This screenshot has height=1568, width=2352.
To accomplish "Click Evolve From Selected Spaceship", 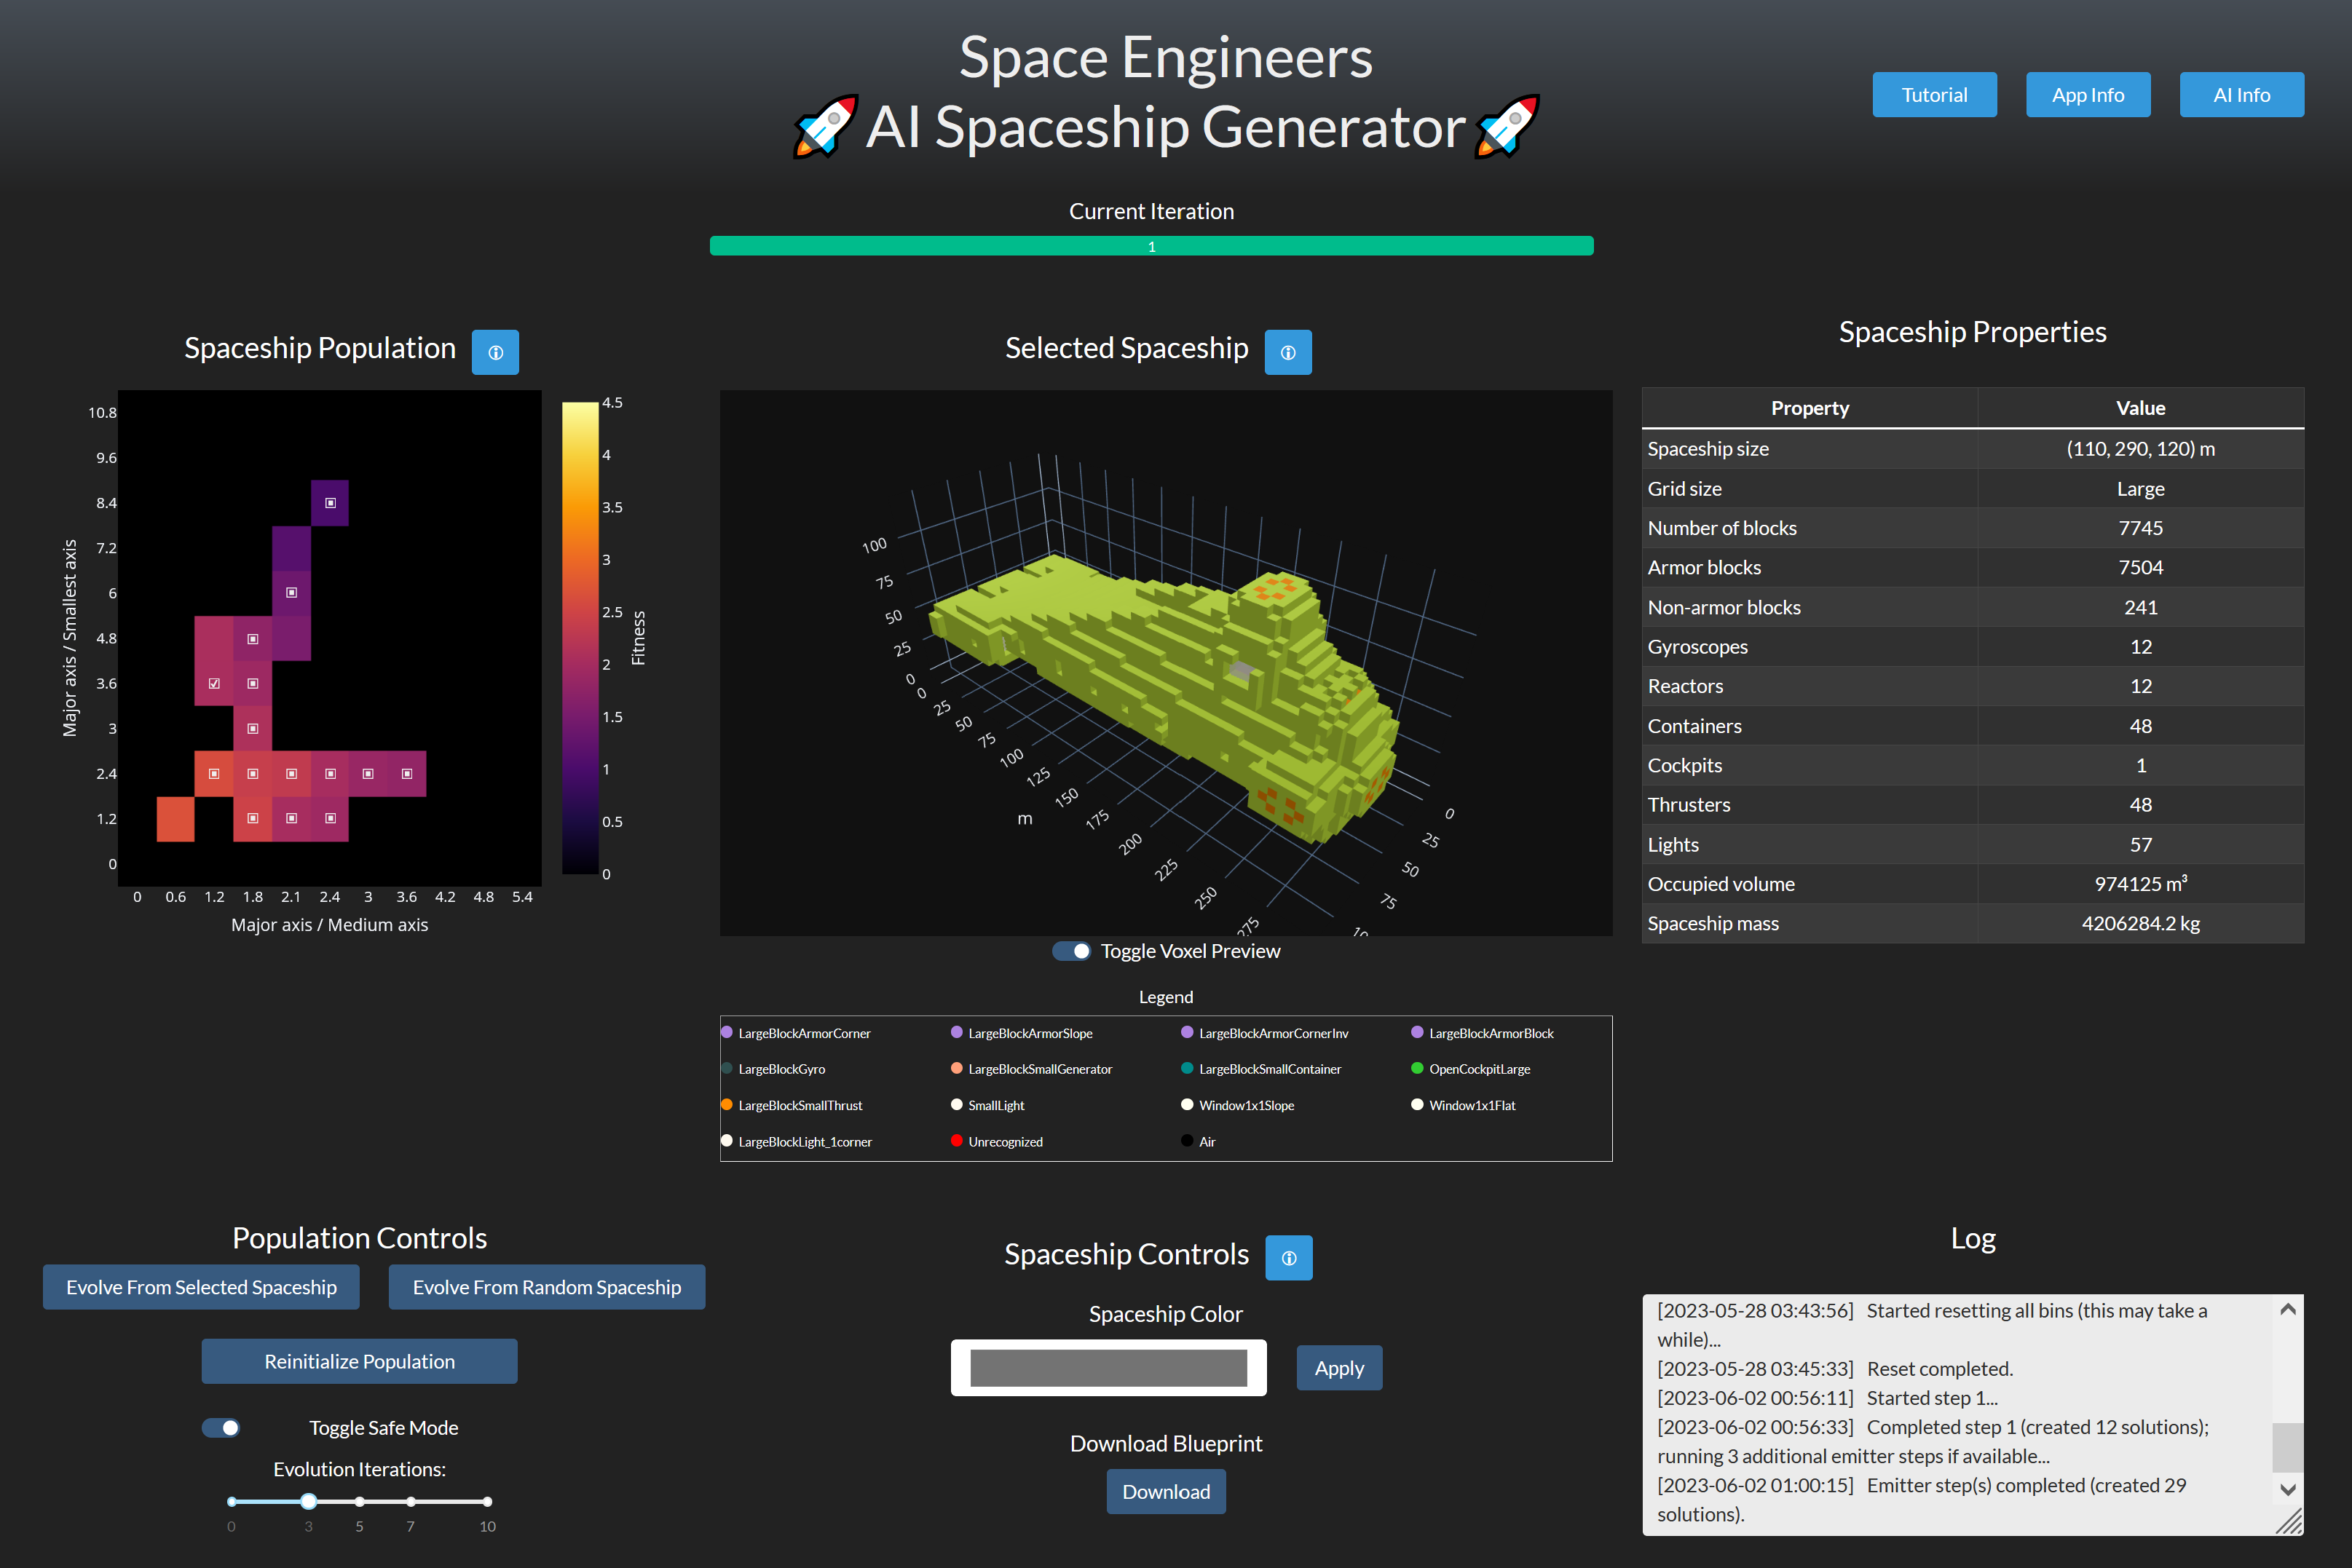I will [201, 1287].
